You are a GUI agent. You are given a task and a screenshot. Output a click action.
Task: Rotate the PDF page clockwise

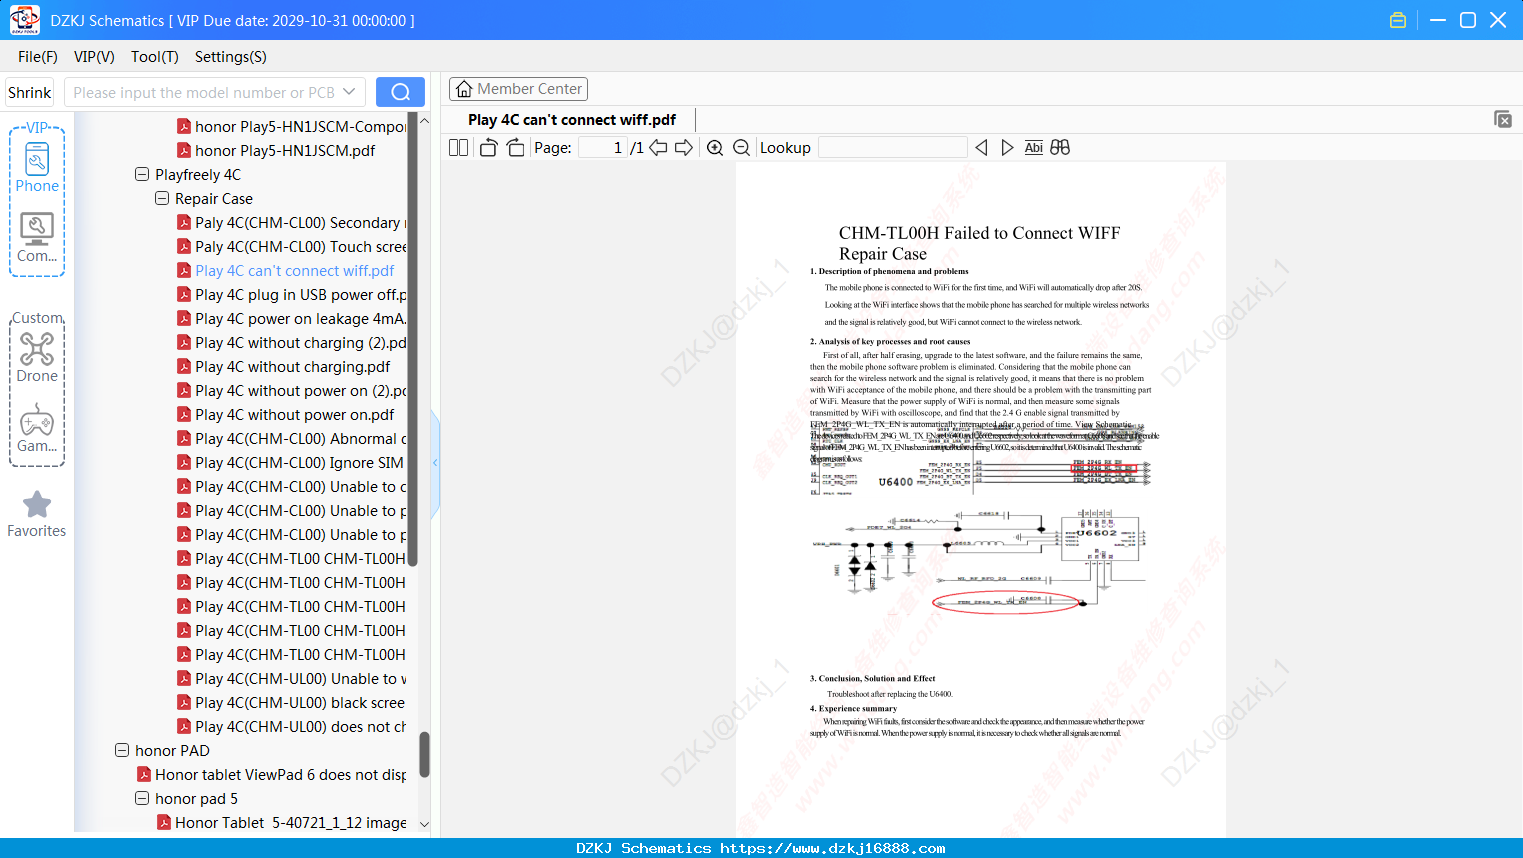click(515, 148)
